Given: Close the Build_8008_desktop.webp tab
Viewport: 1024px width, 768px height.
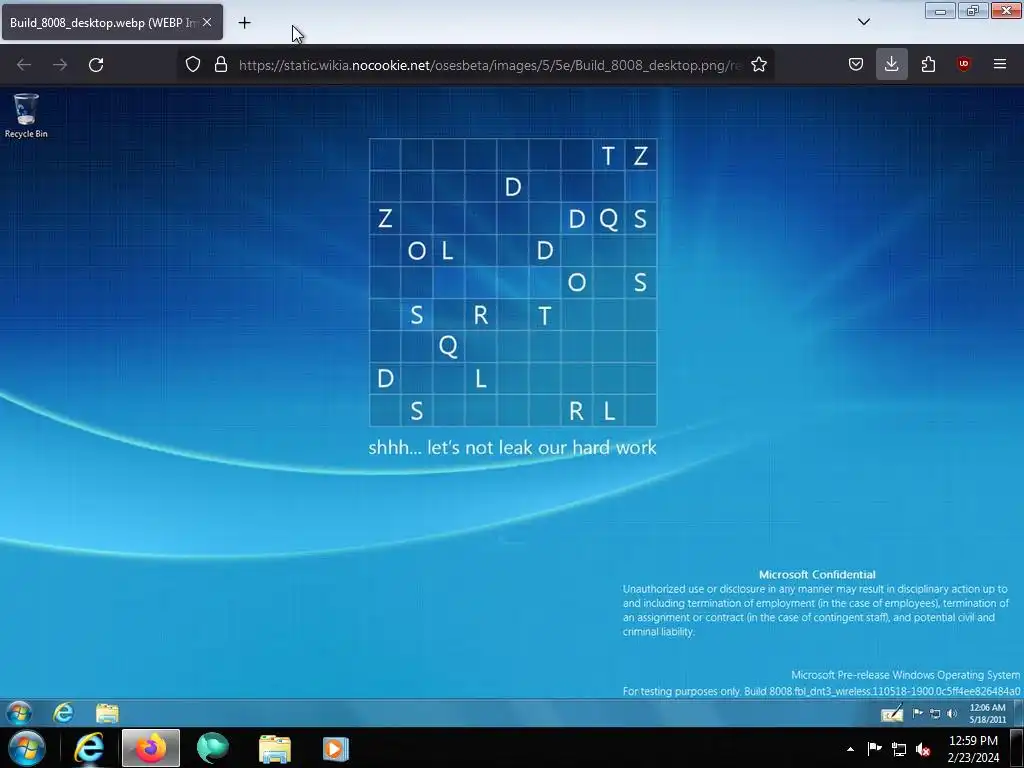Looking at the screenshot, I should [x=207, y=22].
